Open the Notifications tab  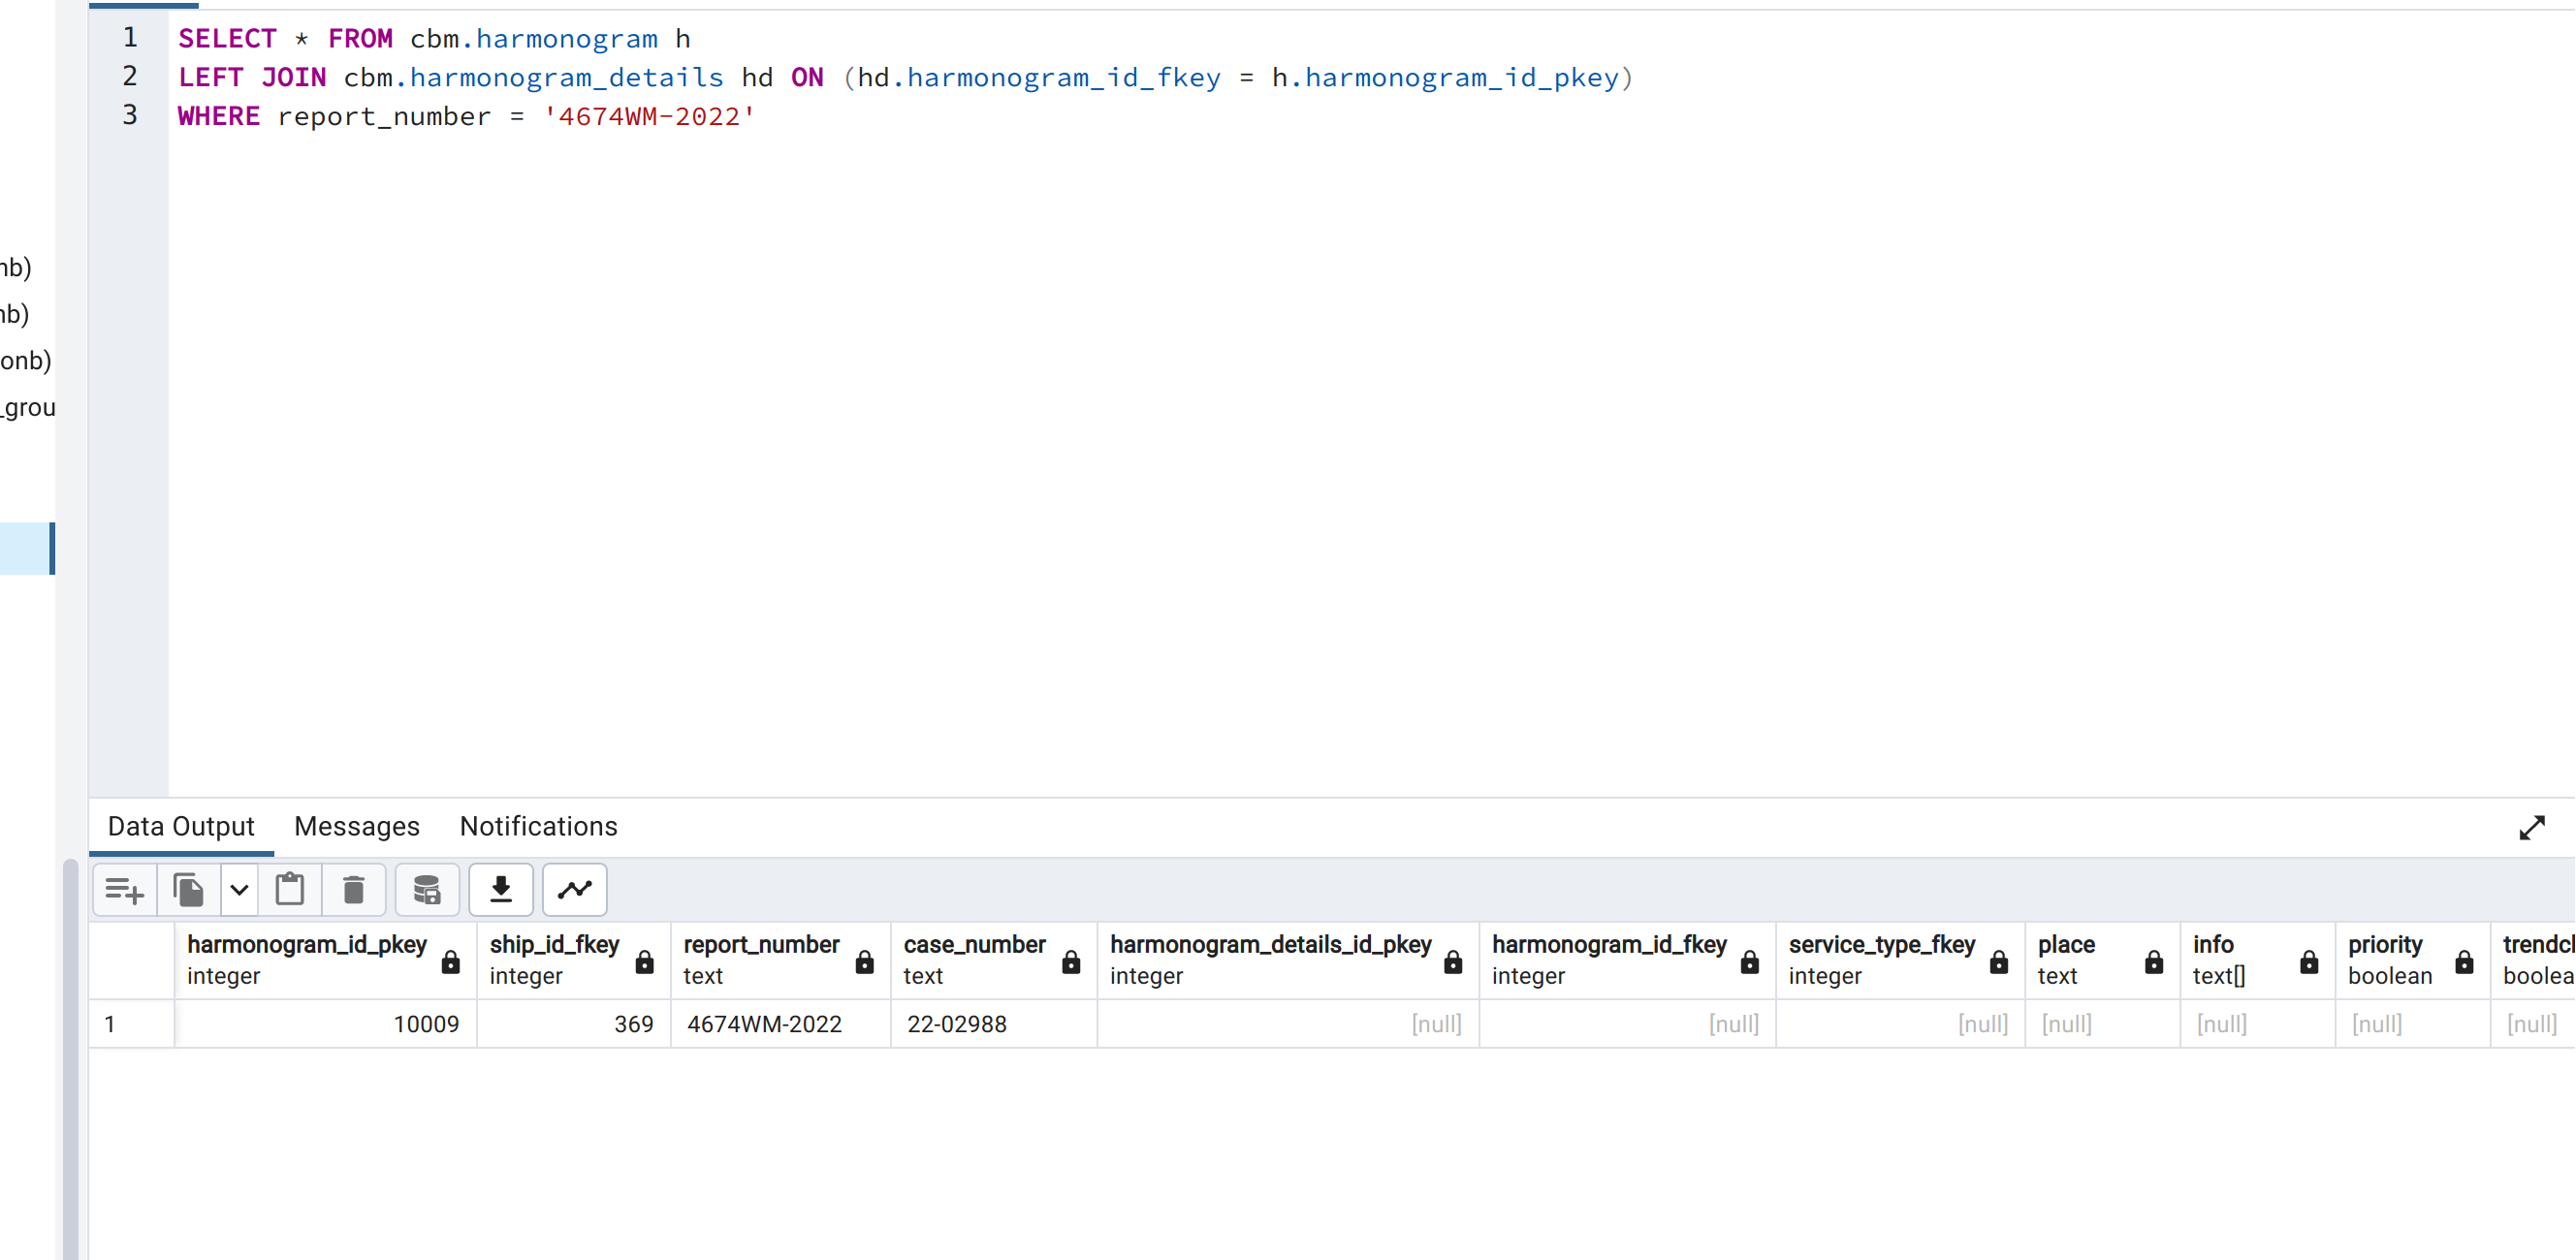[x=538, y=826]
